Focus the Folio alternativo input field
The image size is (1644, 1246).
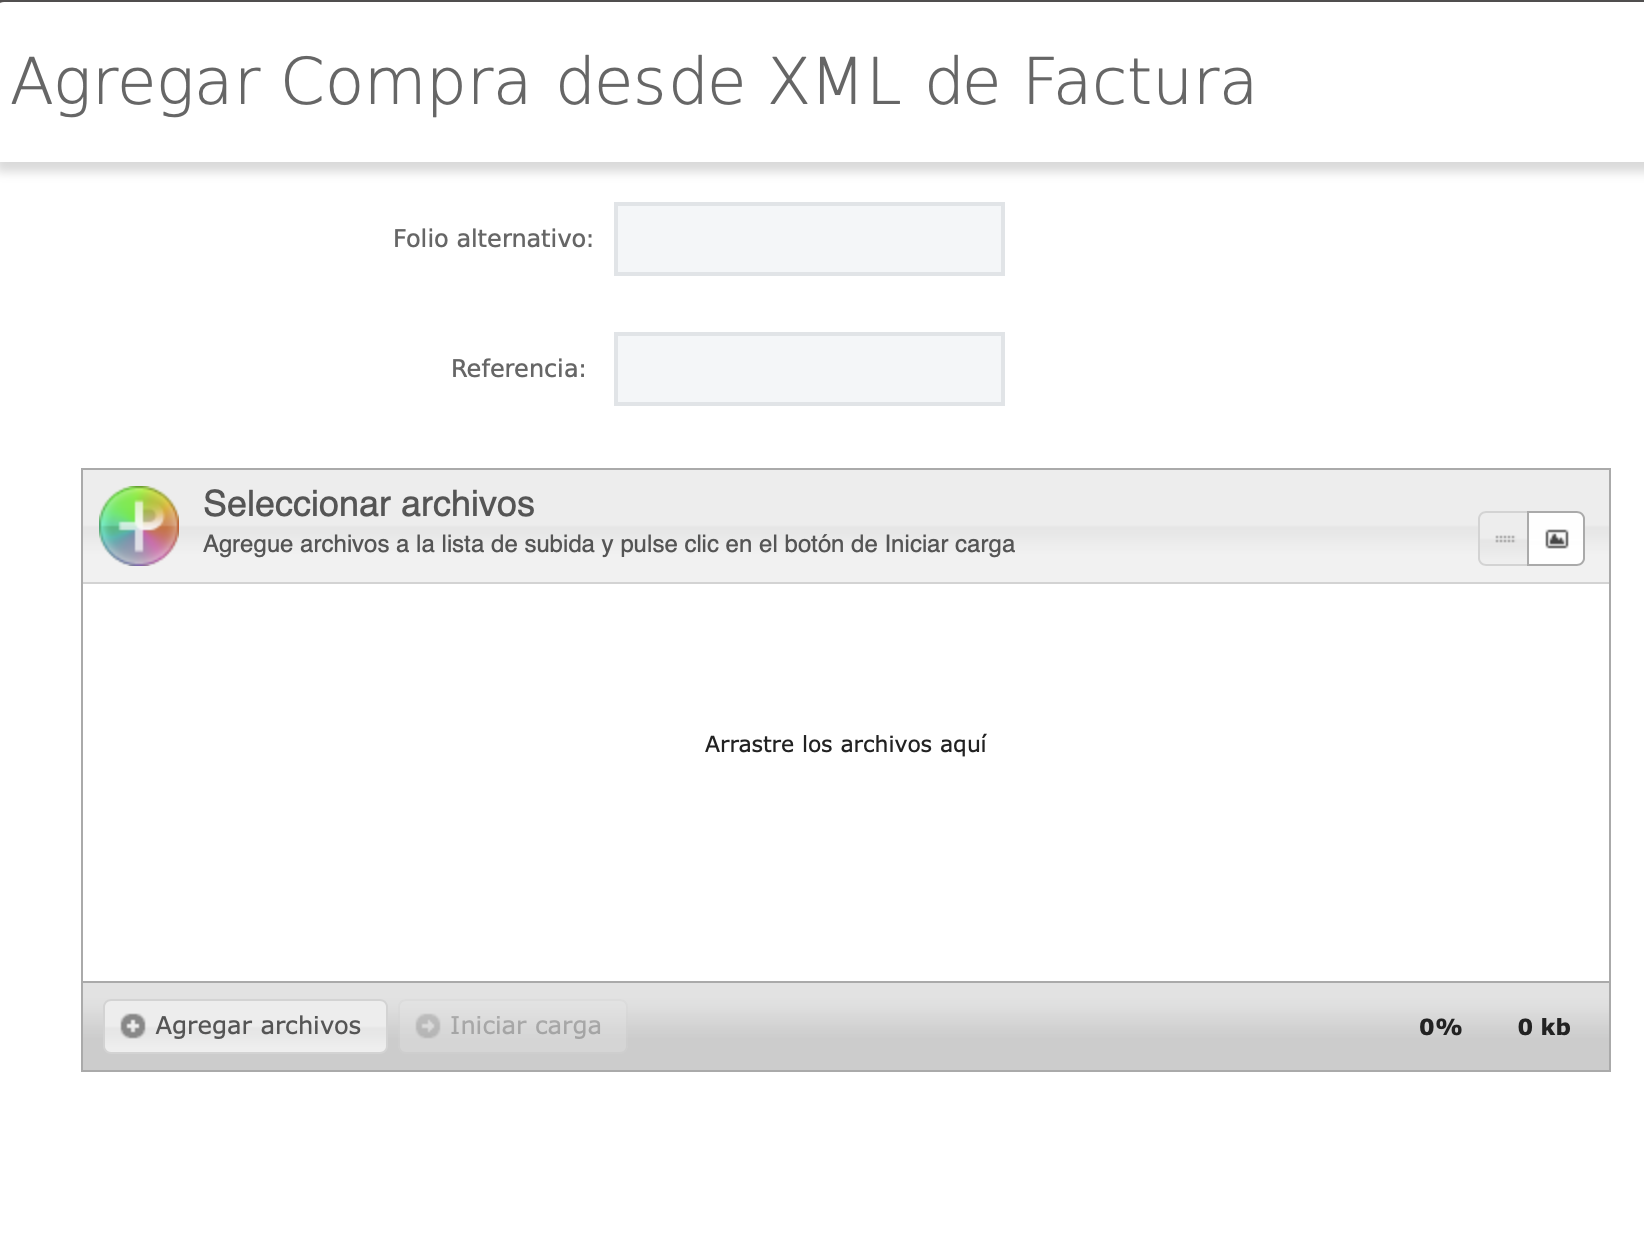tap(809, 239)
